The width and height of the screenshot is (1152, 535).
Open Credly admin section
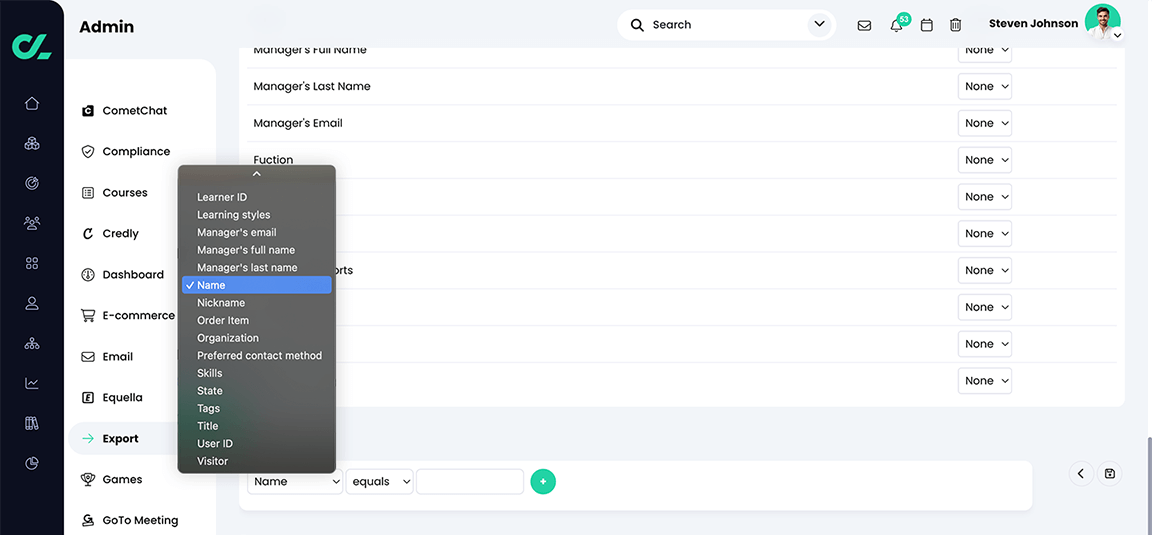pos(110,234)
